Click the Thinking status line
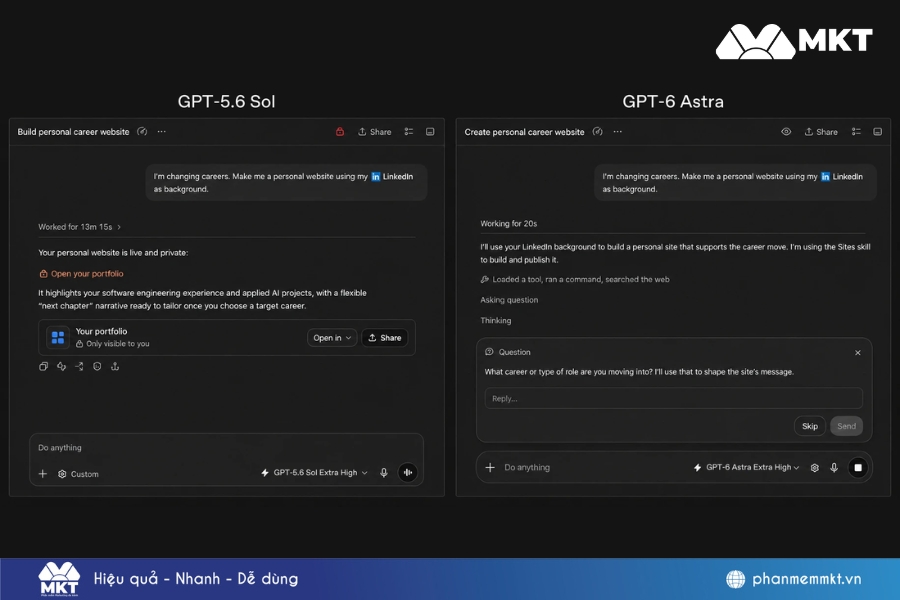The width and height of the screenshot is (900, 600). pos(495,320)
